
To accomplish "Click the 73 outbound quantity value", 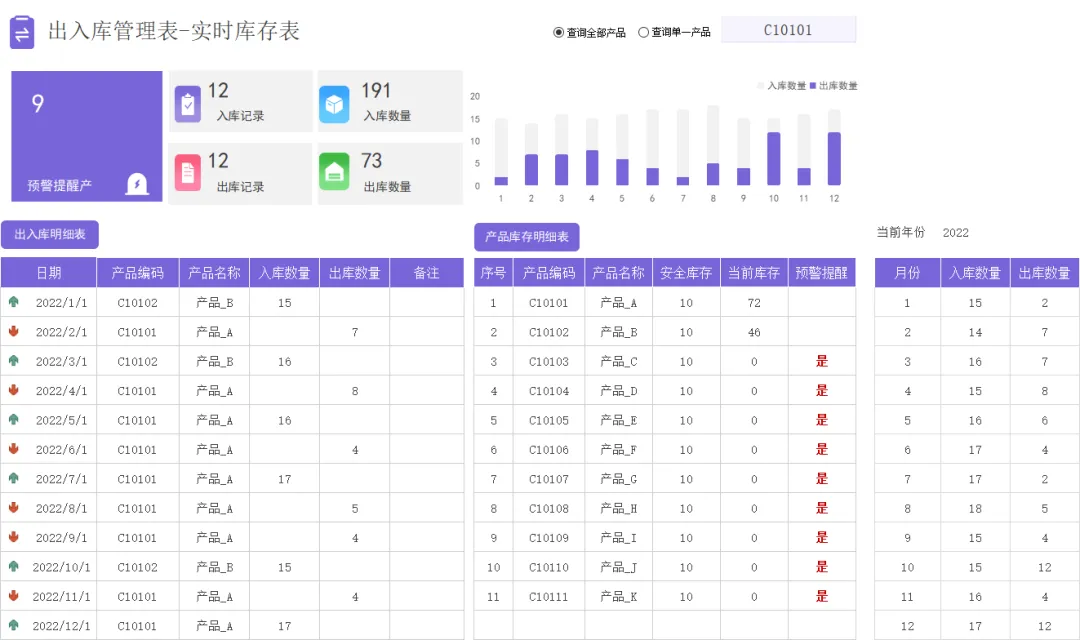I will pos(371,161).
